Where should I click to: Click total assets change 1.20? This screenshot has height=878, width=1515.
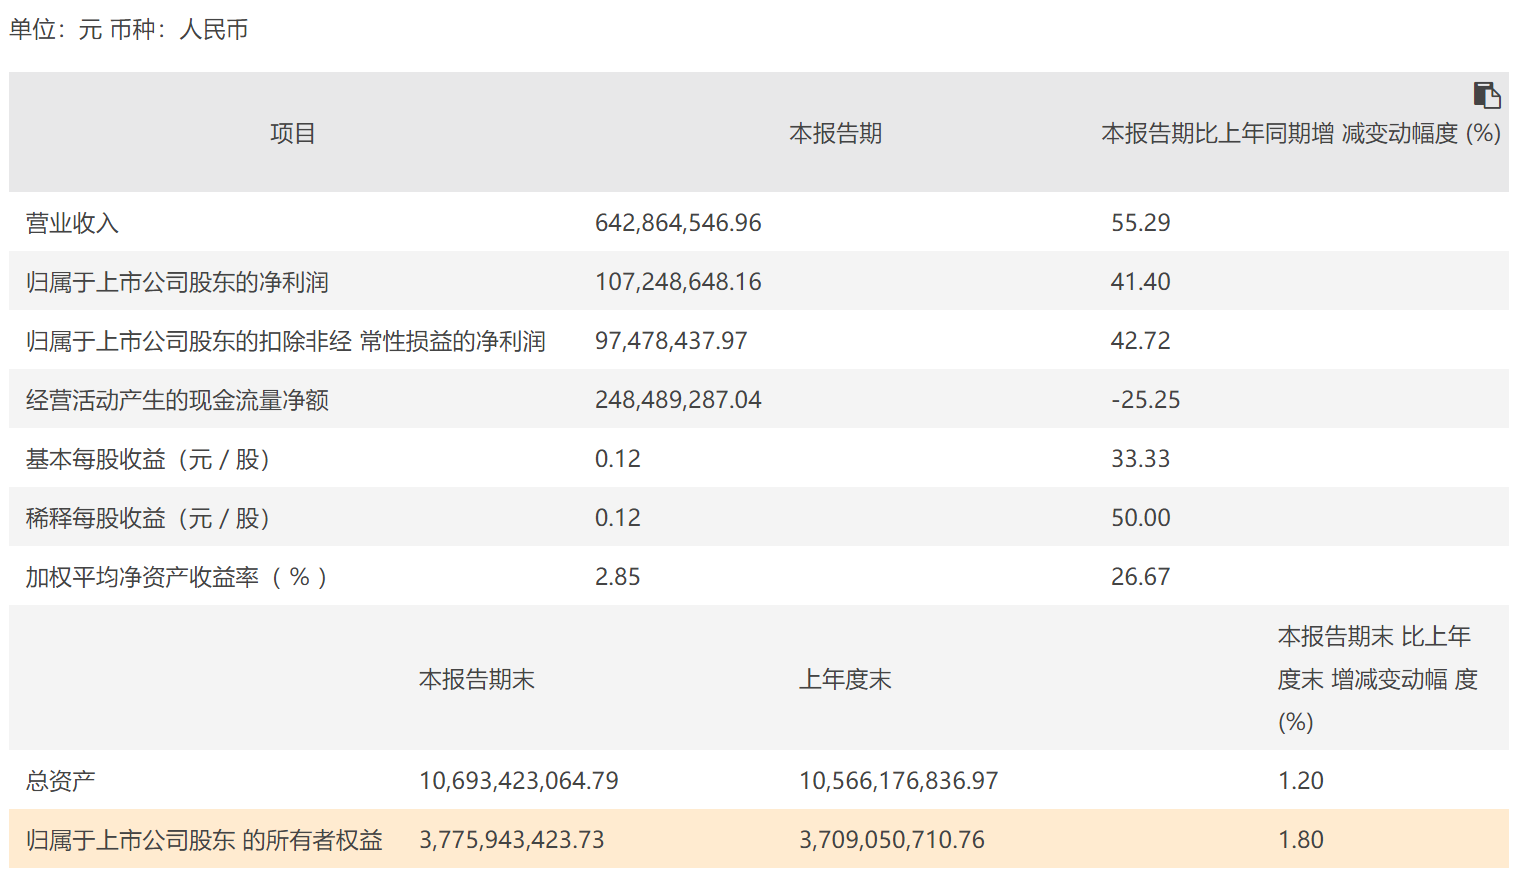1301,780
